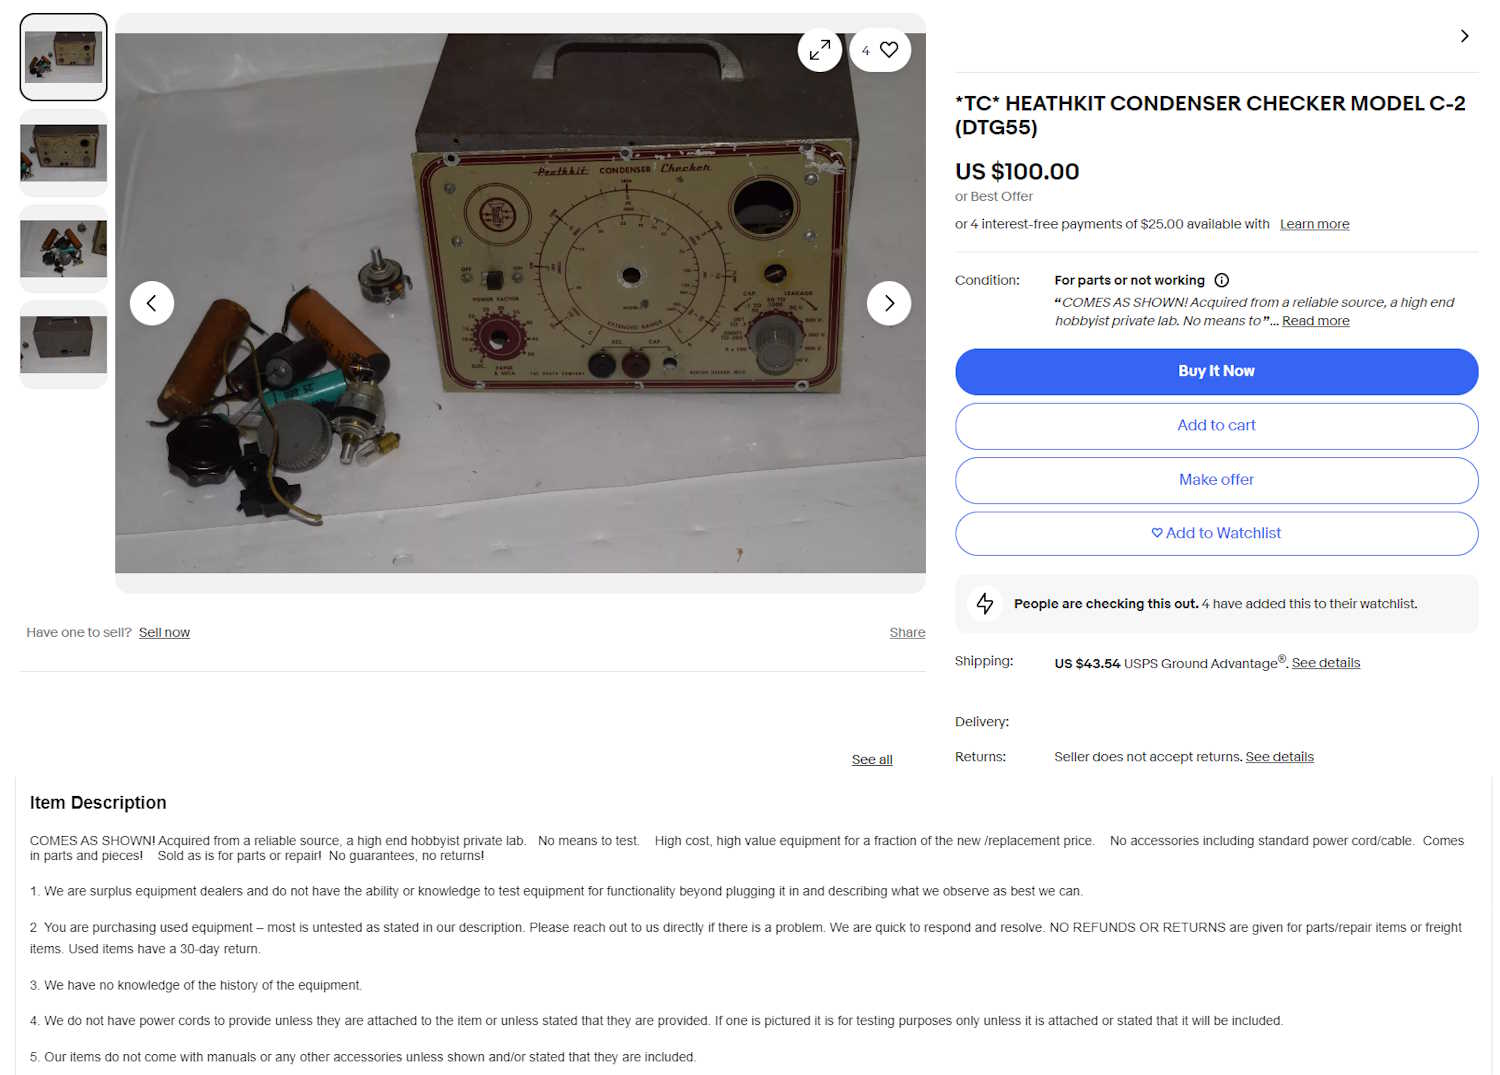Advance to the next product image
Screen dimensions: 1500x1075
pos(889,303)
